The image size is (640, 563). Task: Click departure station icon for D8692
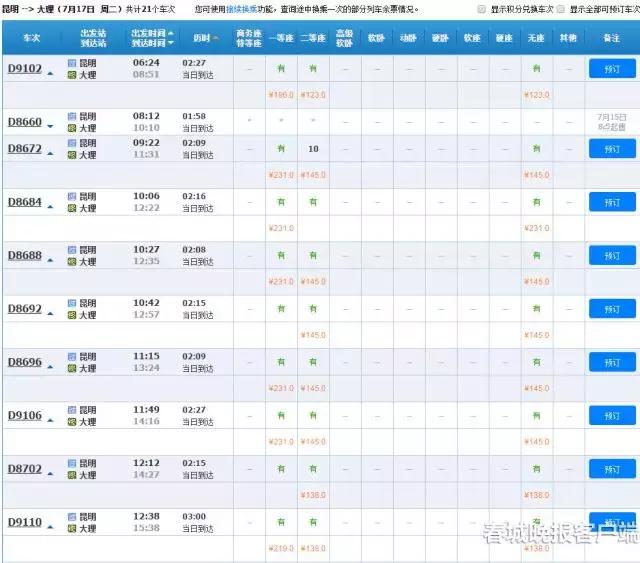72,303
